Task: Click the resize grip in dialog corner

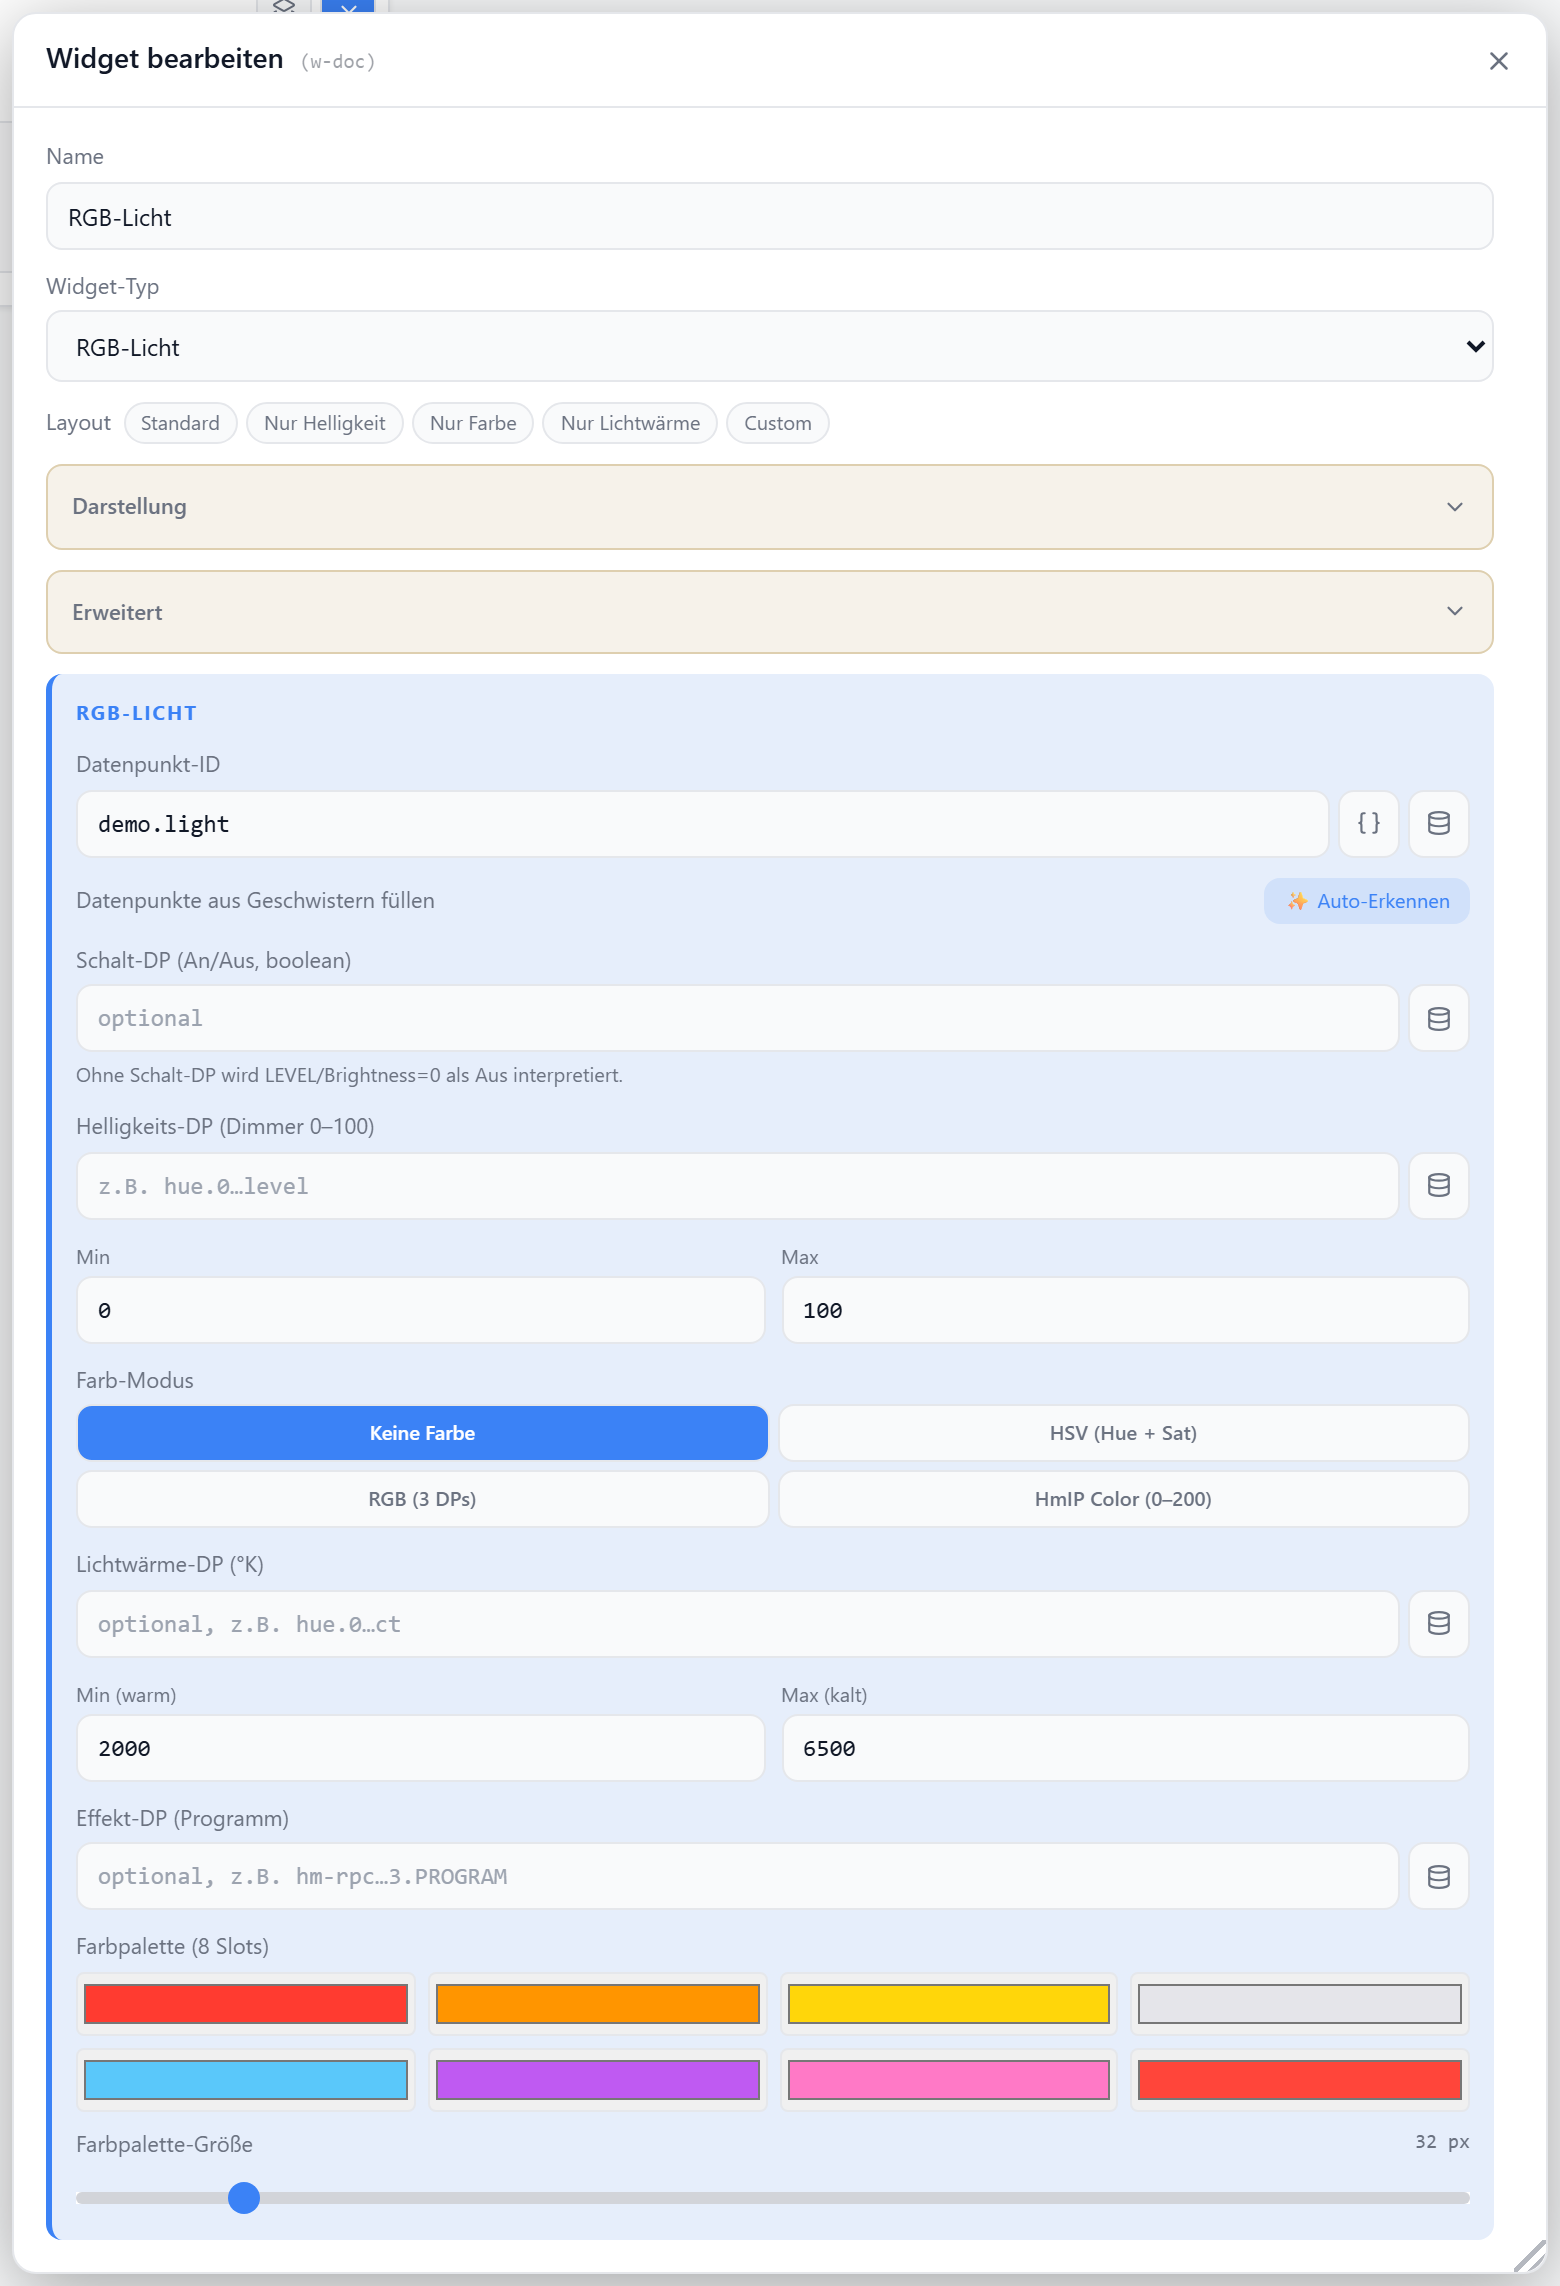Action: pos(1529,2255)
